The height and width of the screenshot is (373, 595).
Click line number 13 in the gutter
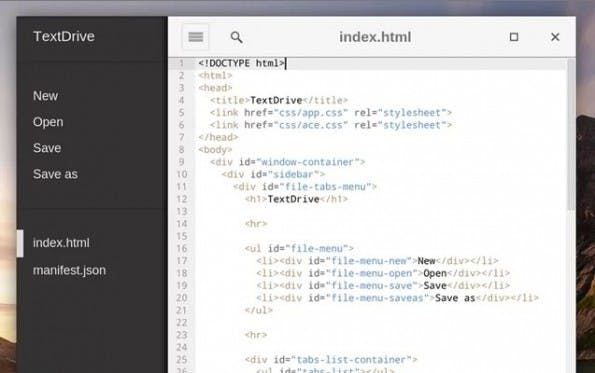[x=182, y=211]
